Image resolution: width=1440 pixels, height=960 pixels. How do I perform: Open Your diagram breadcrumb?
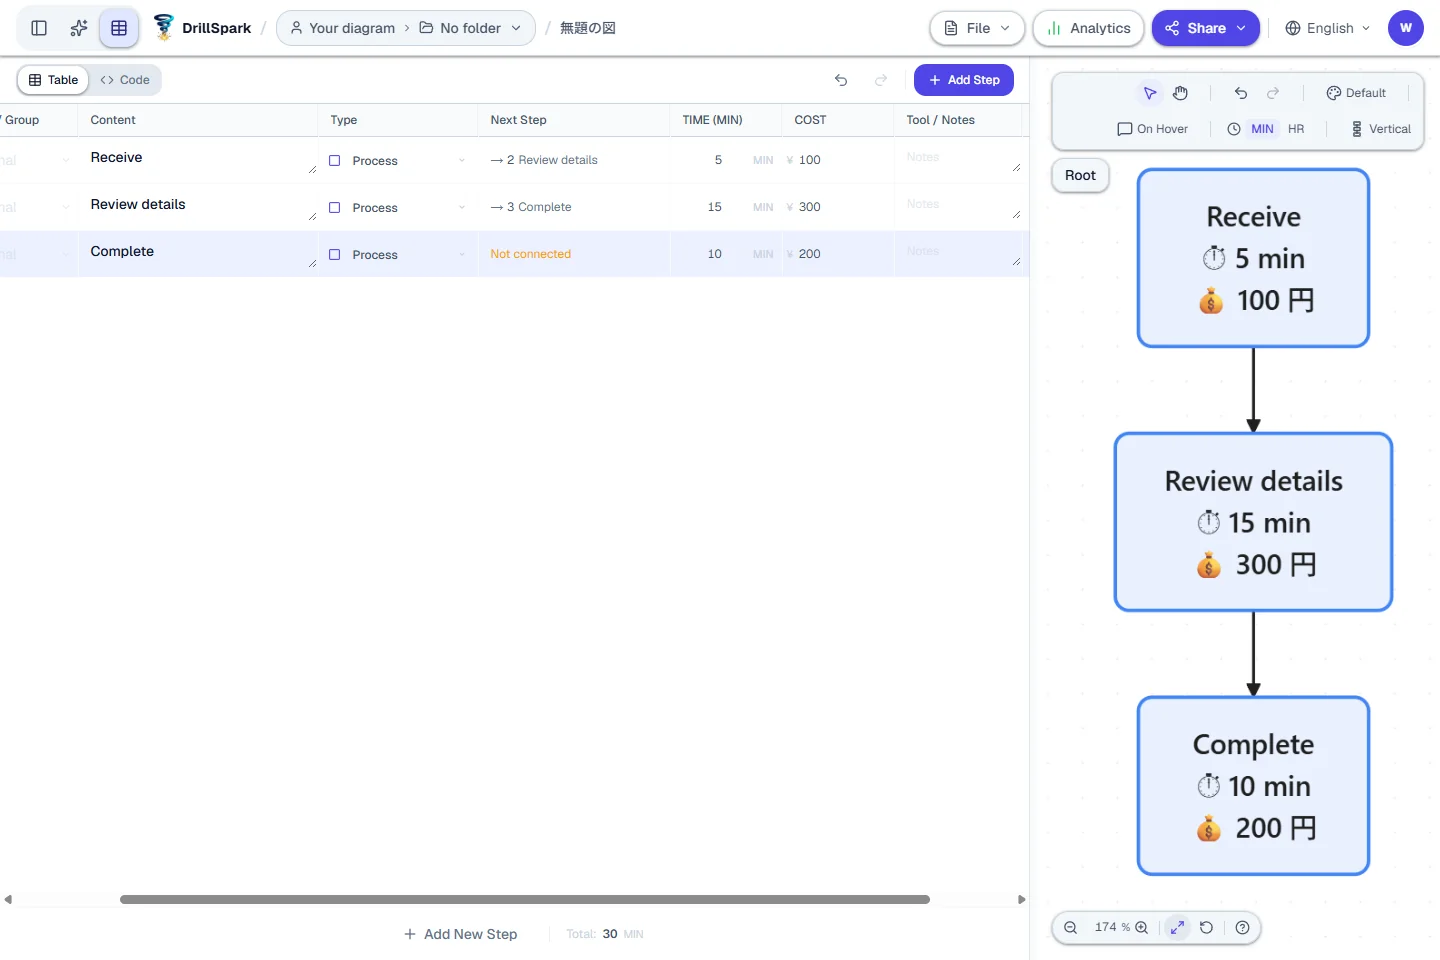tap(342, 28)
